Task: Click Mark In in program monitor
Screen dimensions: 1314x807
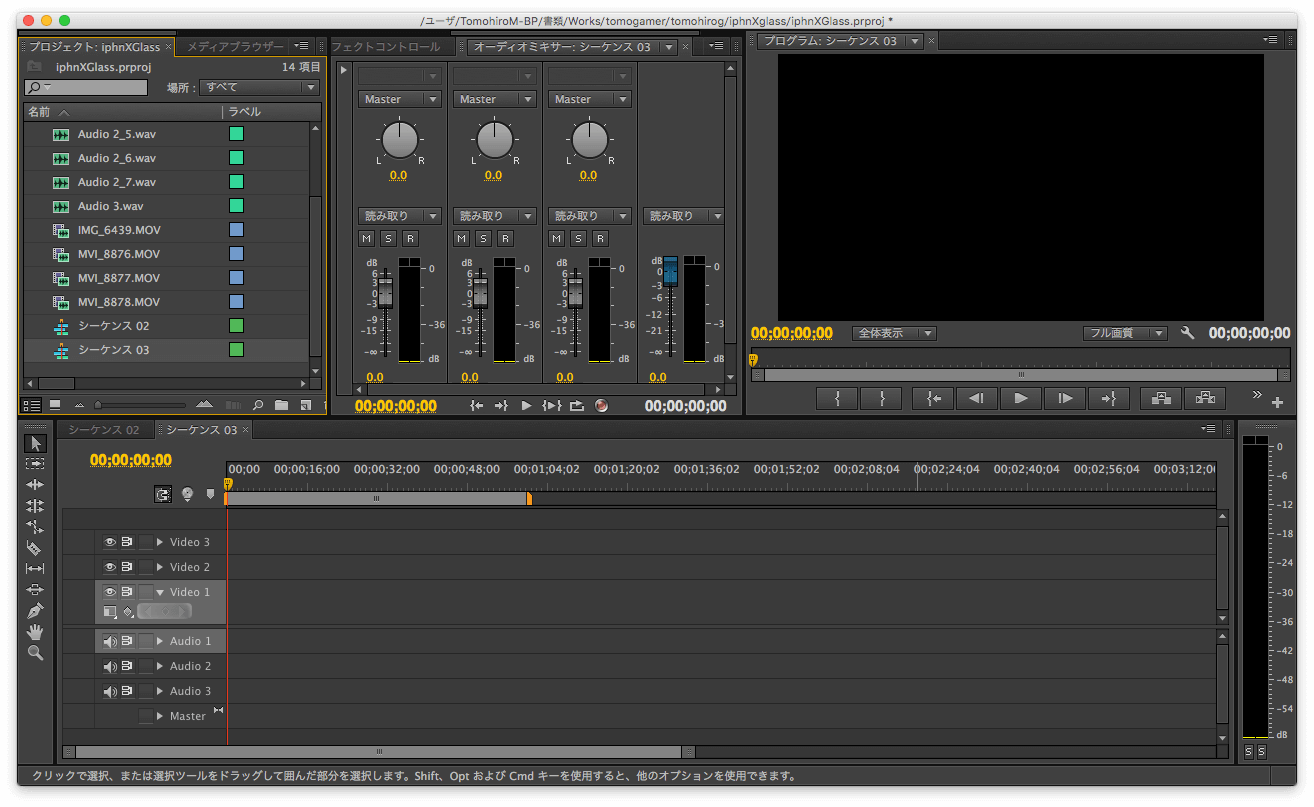Action: pyautogui.click(x=837, y=398)
